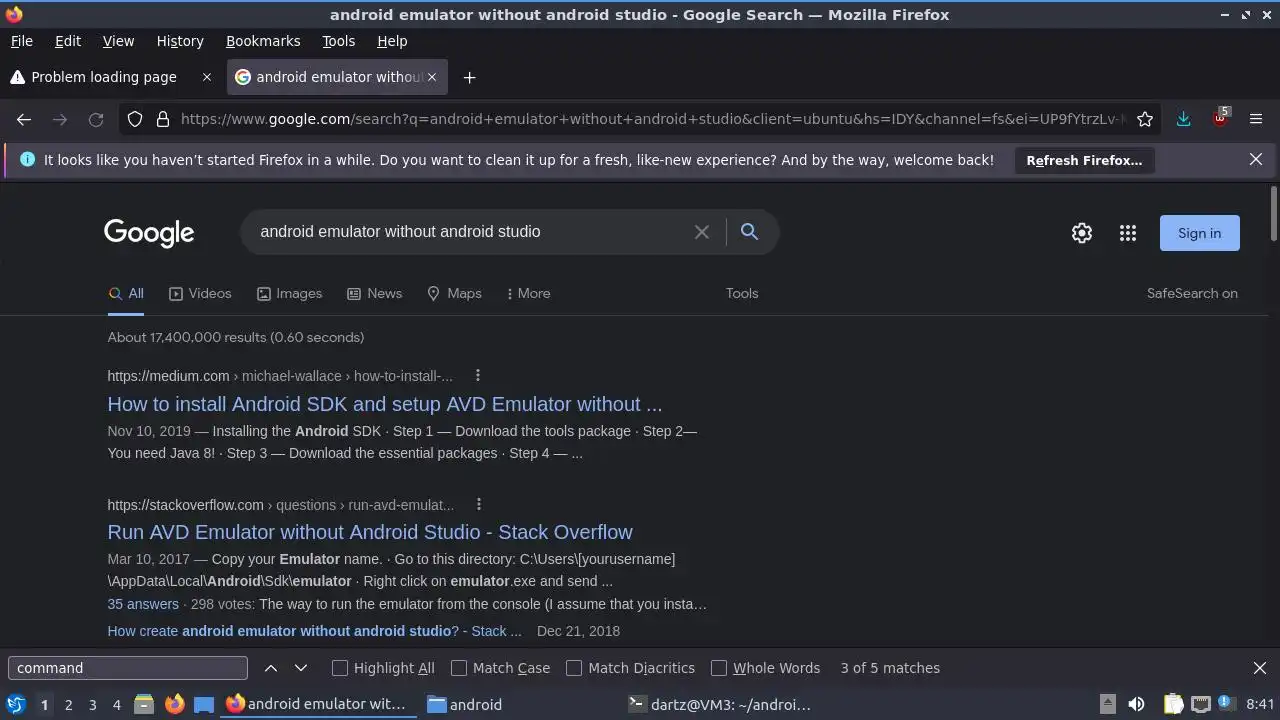Clear the Google search box text

702,232
